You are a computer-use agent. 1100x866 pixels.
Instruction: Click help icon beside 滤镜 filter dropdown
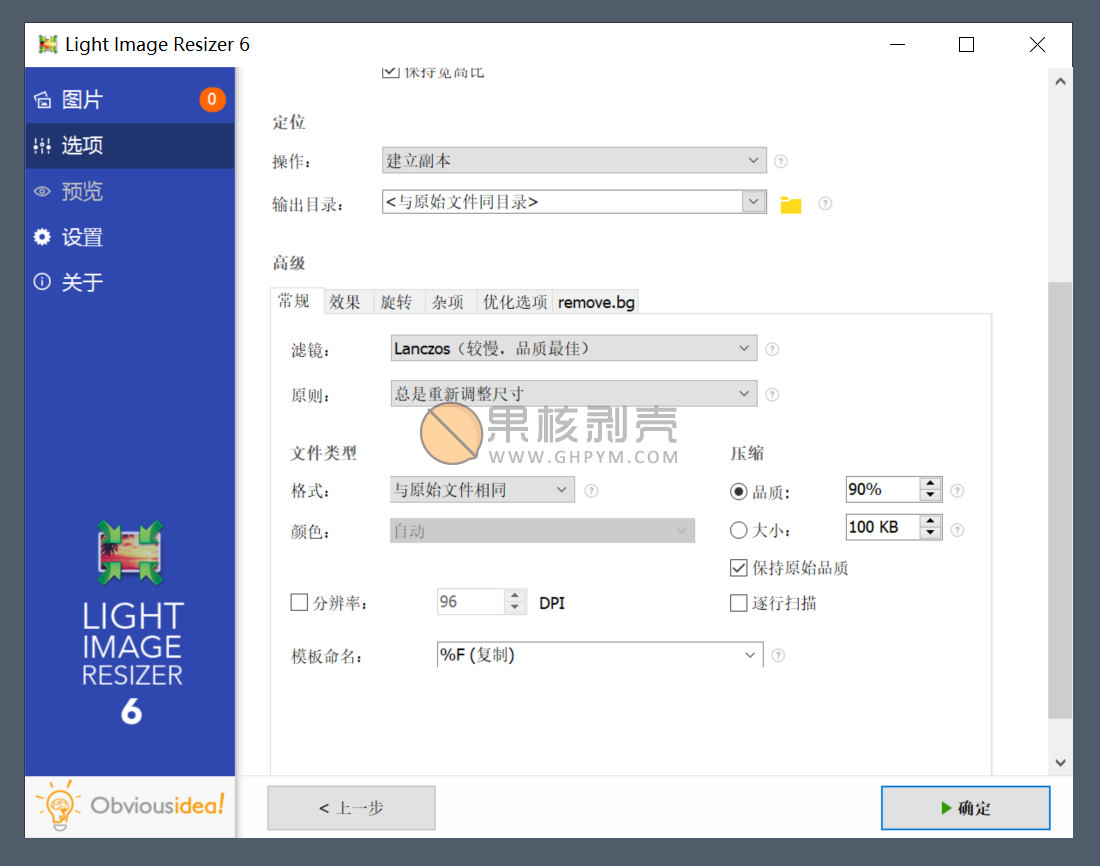[772, 349]
